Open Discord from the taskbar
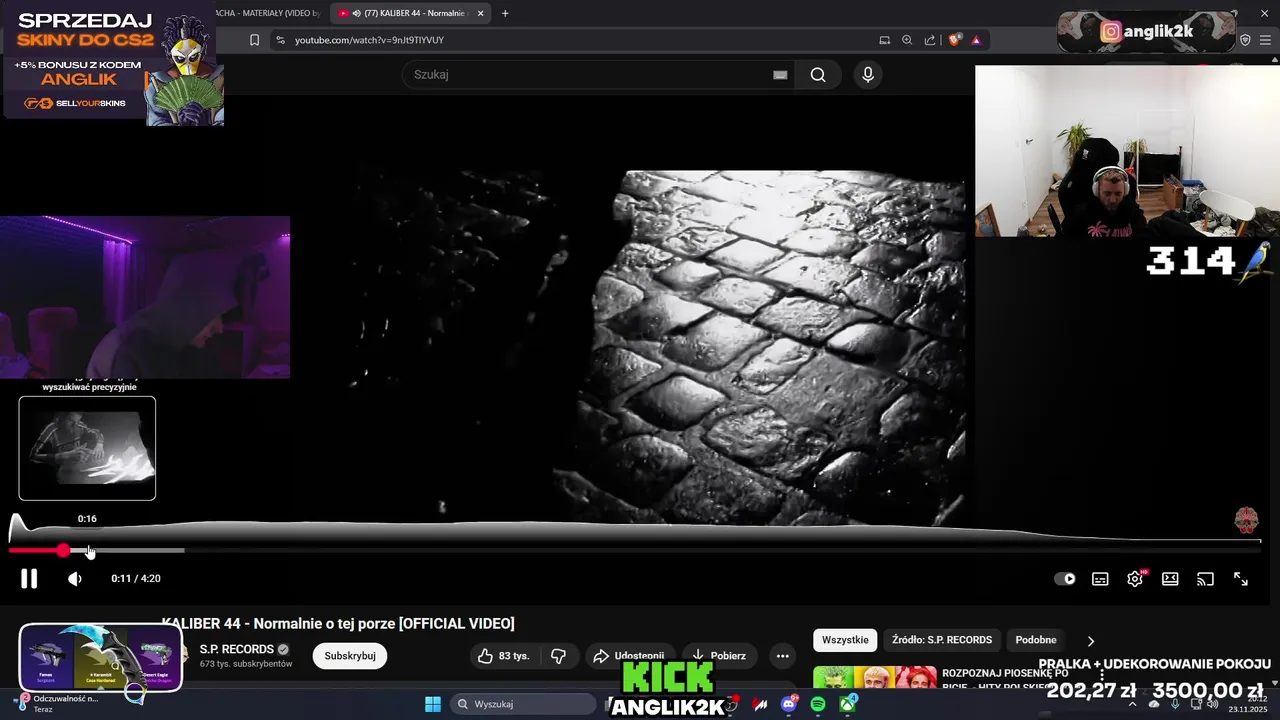The height and width of the screenshot is (720, 1280). pos(789,704)
